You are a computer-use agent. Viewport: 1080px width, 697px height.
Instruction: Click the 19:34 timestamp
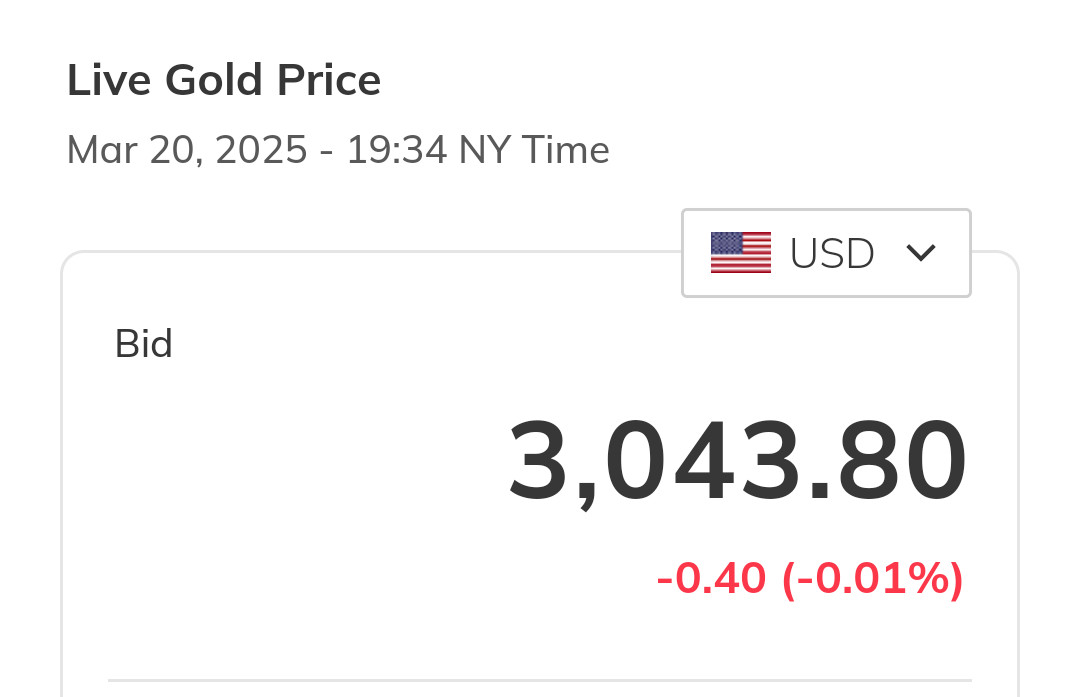pos(397,151)
